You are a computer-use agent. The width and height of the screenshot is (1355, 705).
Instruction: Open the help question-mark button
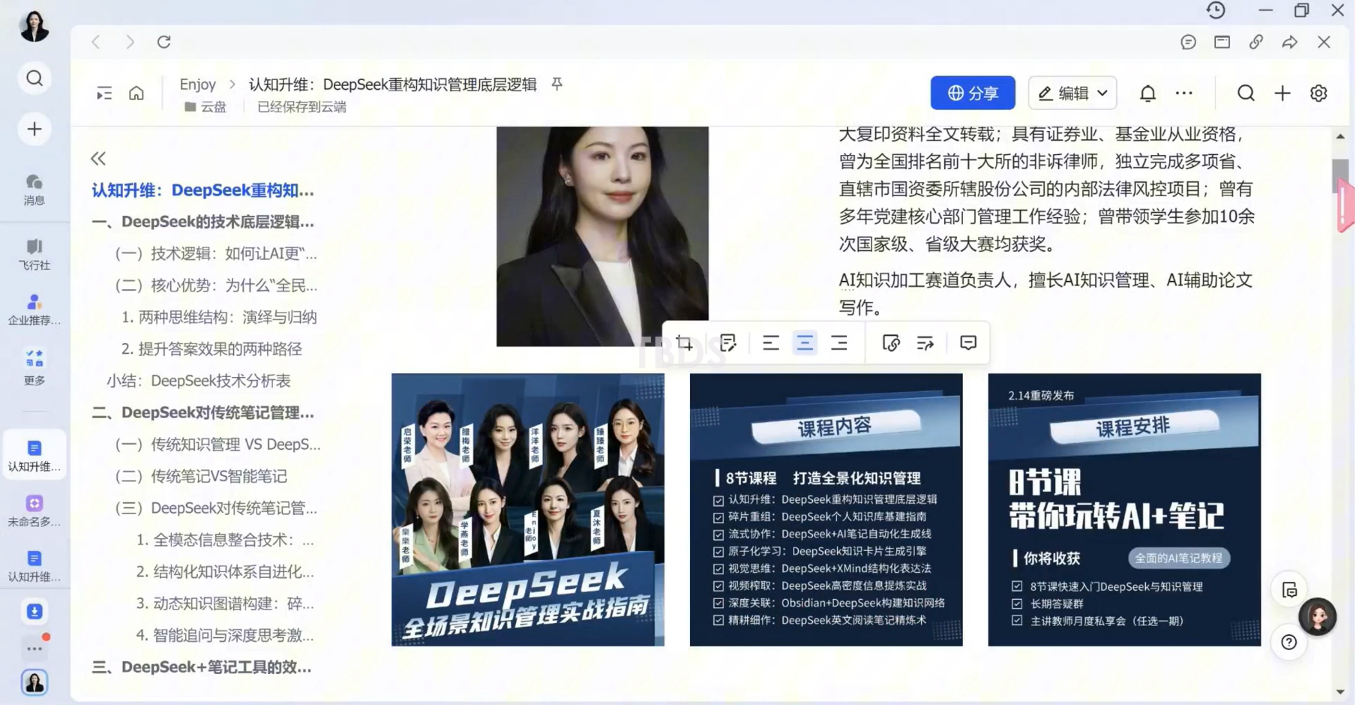(1289, 642)
